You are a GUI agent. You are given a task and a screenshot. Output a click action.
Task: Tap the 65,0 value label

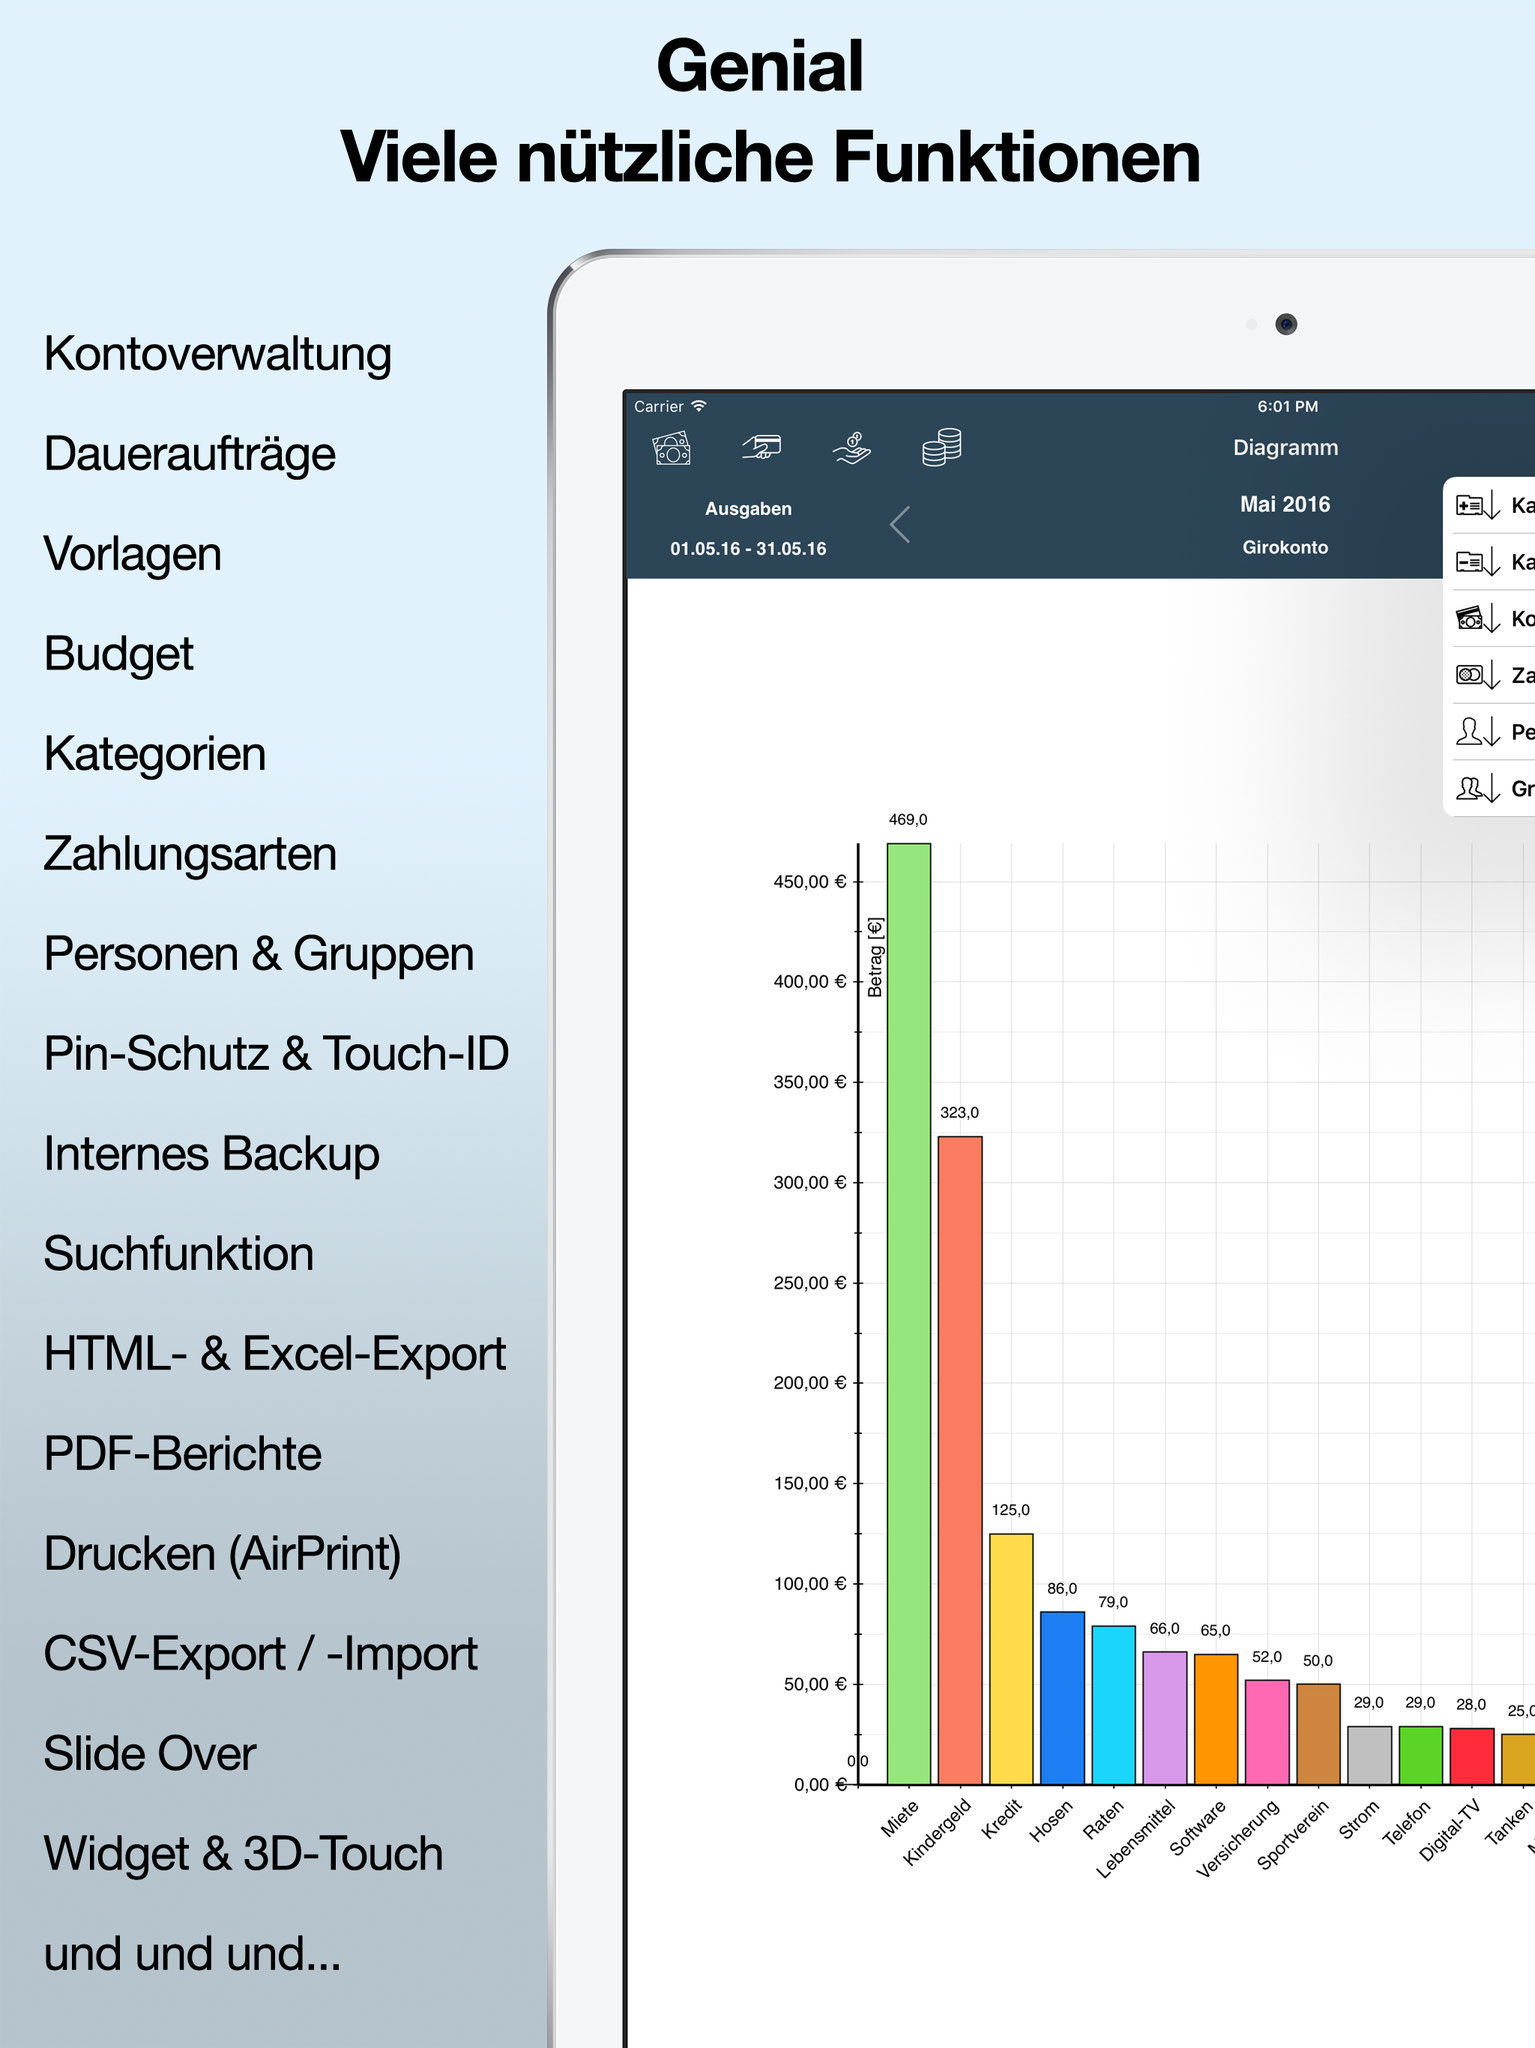pos(1216,1631)
